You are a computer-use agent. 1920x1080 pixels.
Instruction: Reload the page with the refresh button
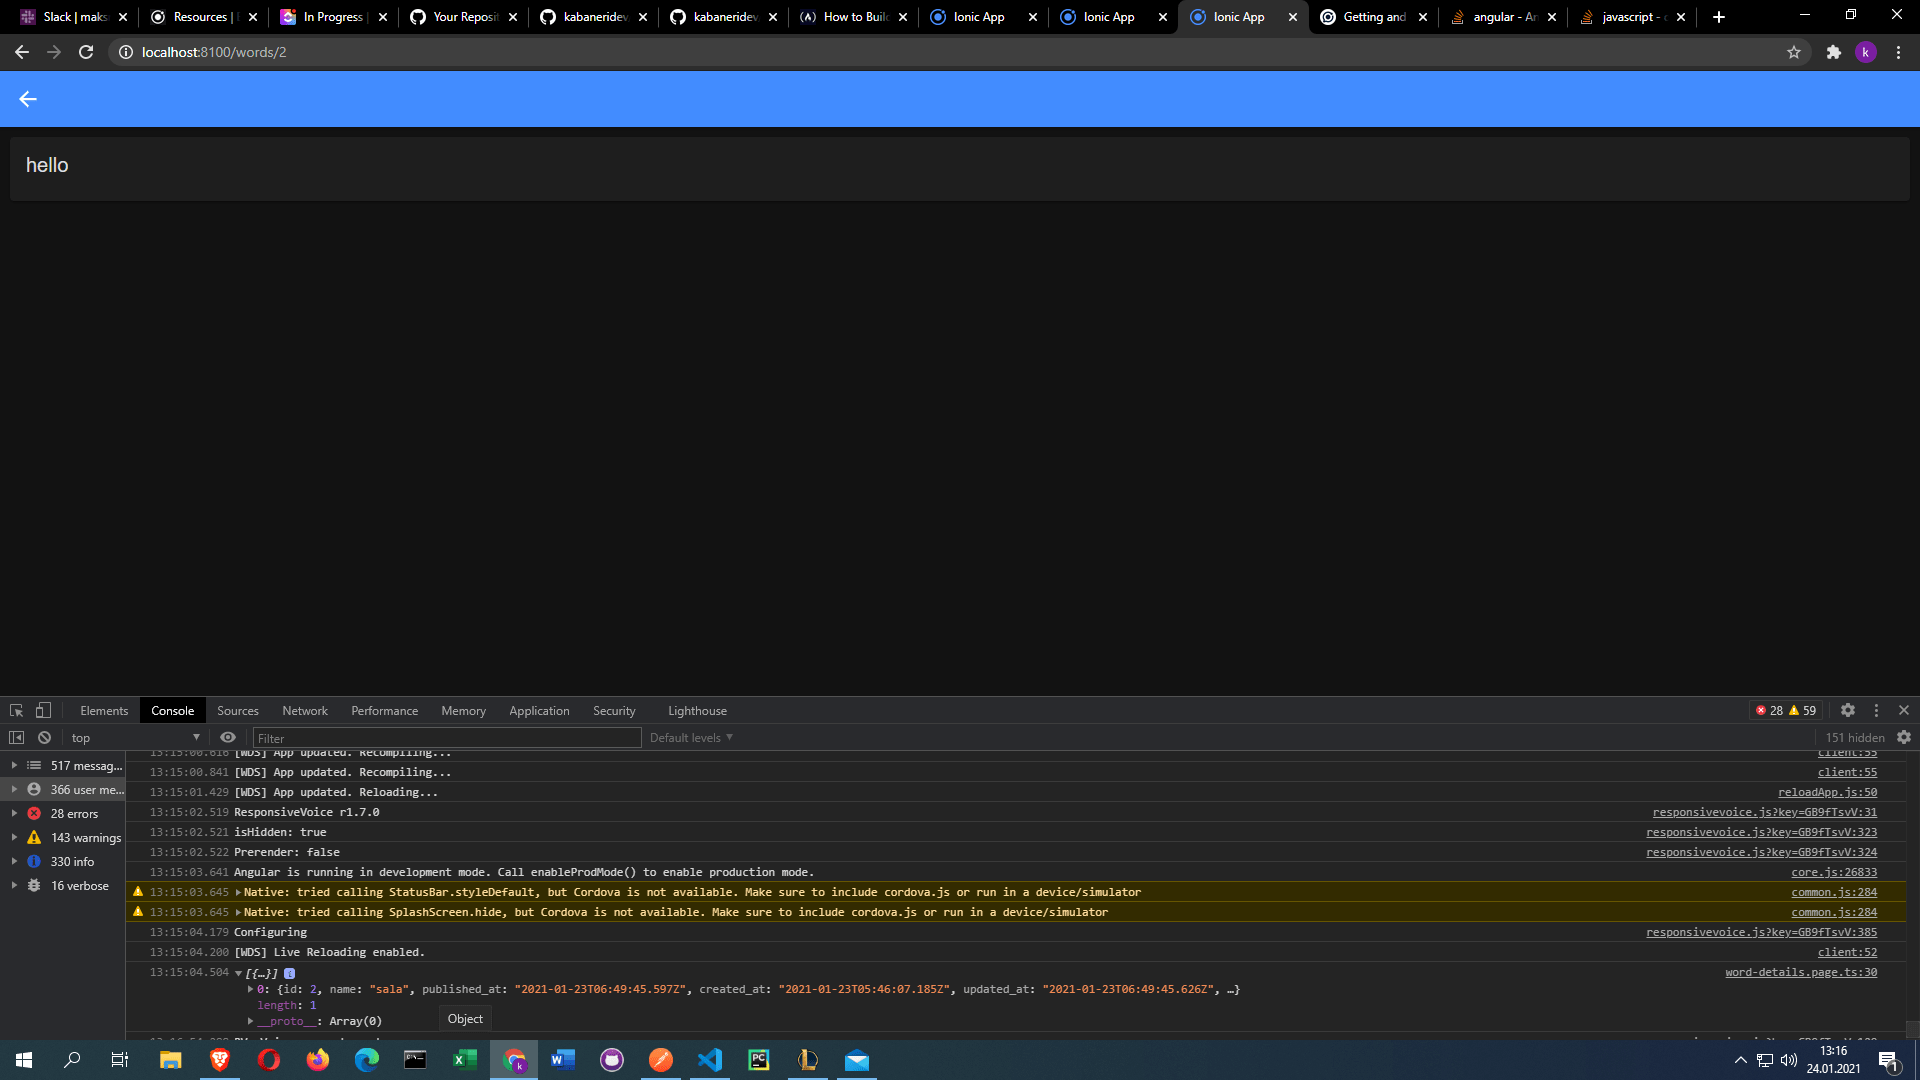coord(86,52)
